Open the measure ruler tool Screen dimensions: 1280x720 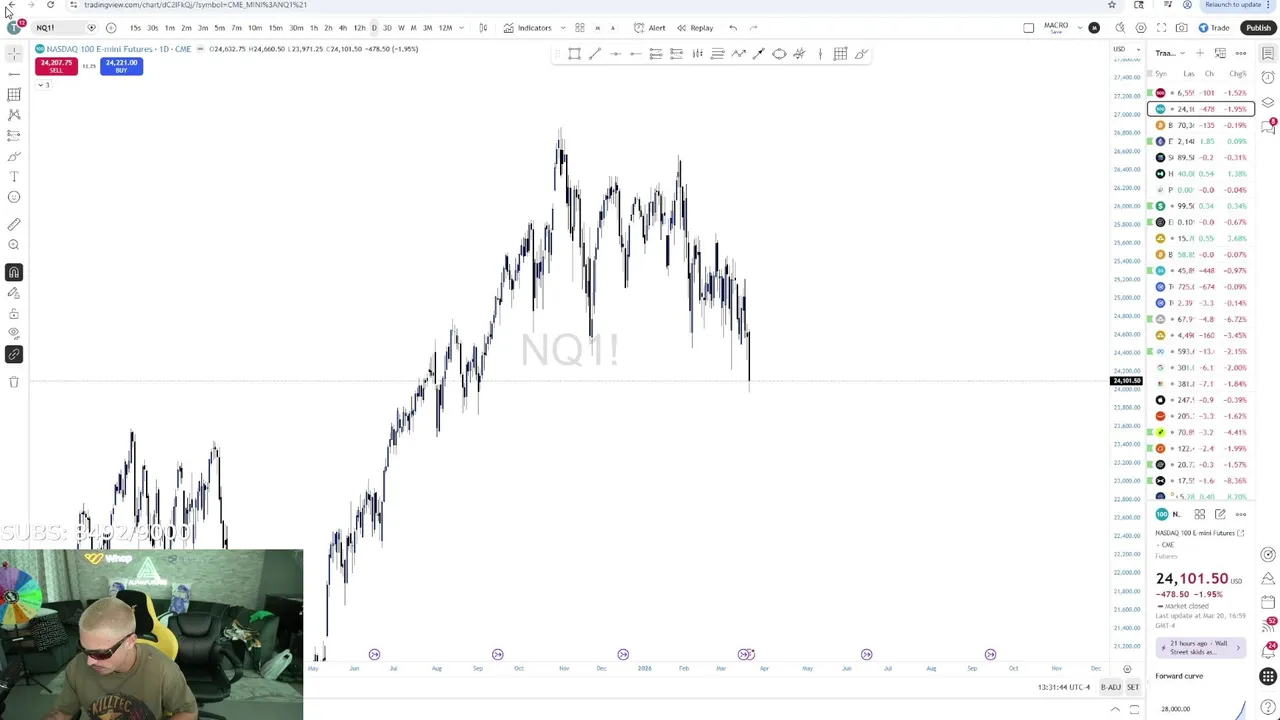[x=14, y=224]
